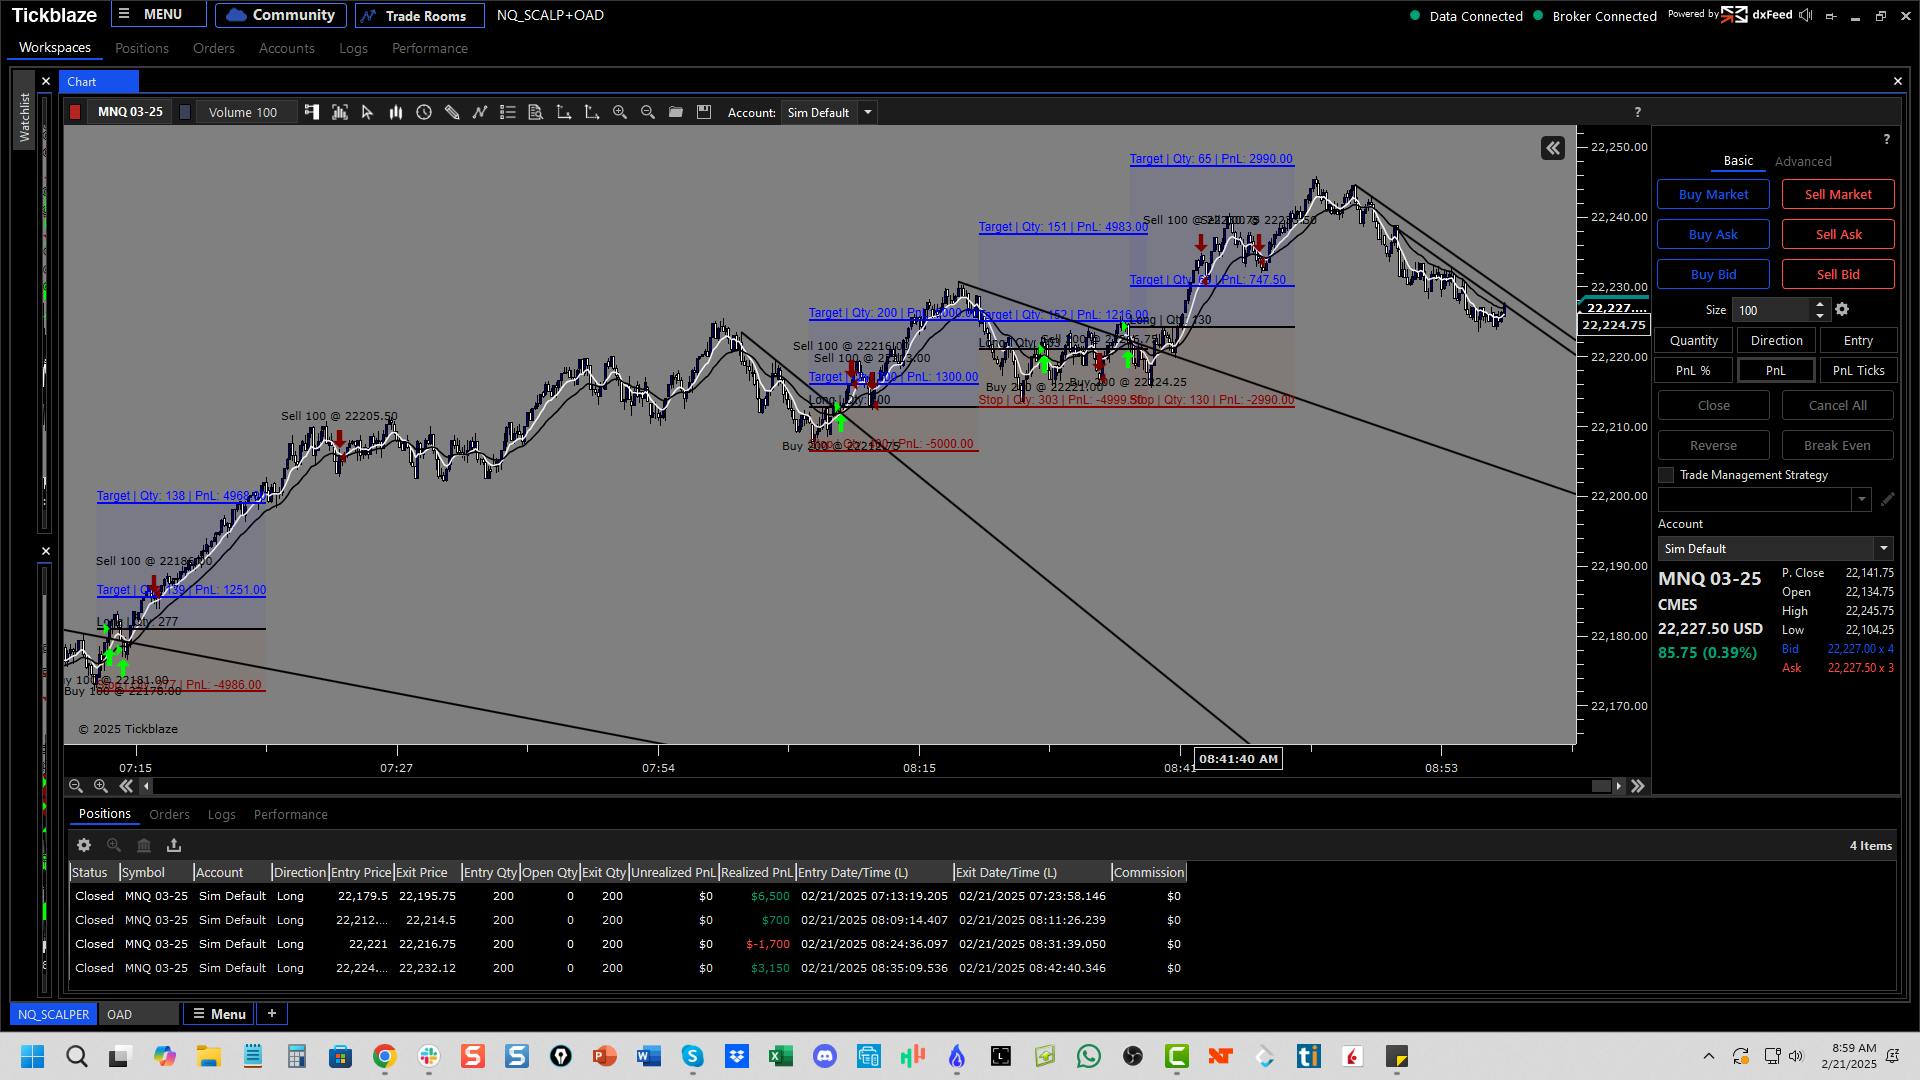Screen dimensions: 1920x1080
Task: Open the lower Performance tab
Action: pyautogui.click(x=290, y=814)
